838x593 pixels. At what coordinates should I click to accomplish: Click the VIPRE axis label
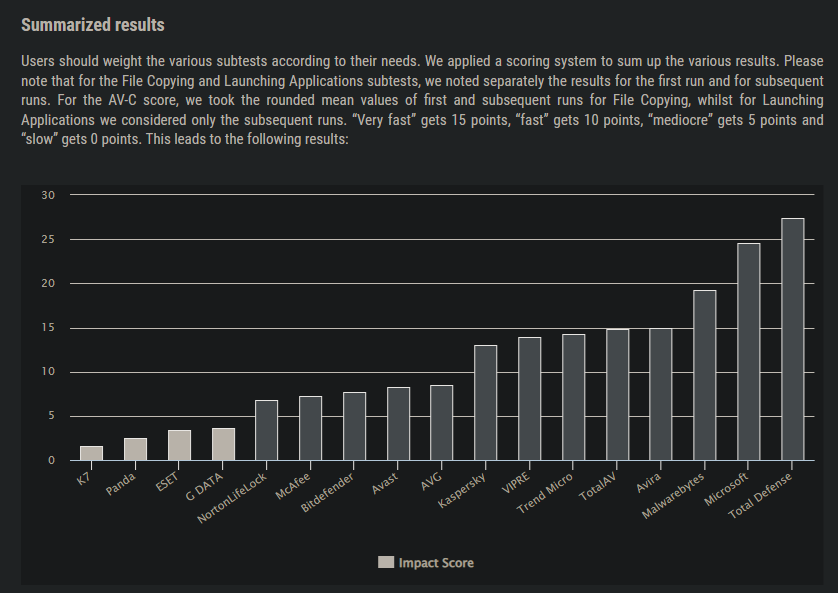click(516, 483)
